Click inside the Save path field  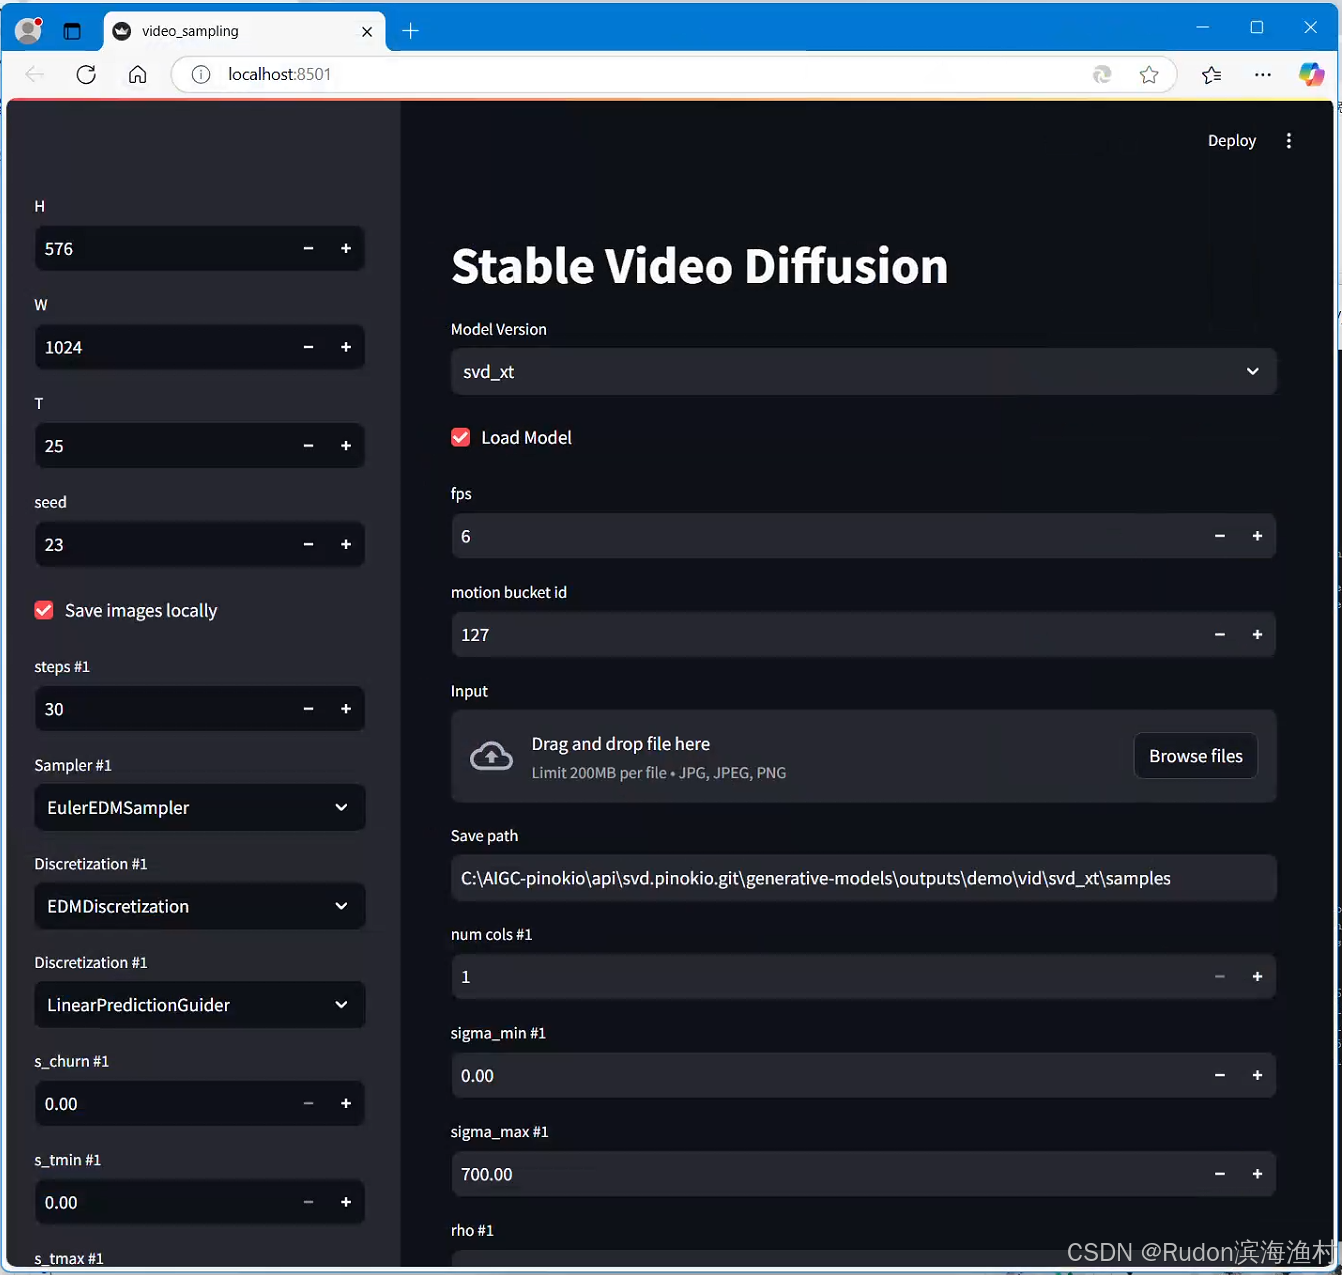click(x=863, y=878)
